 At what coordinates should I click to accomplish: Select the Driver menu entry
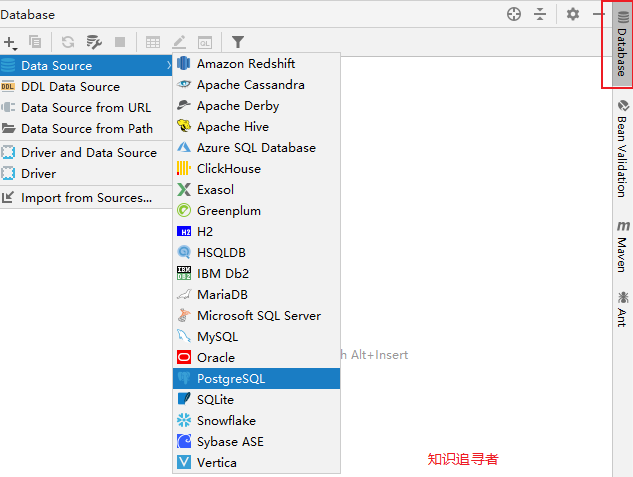tap(86, 174)
